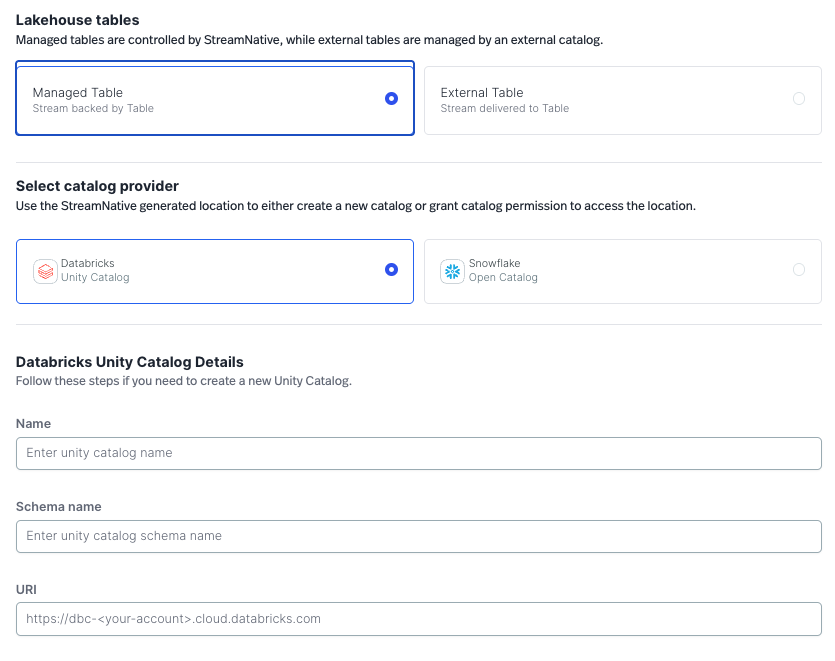
Task: Click the 'Managed Table' card title
Action: click(78, 93)
